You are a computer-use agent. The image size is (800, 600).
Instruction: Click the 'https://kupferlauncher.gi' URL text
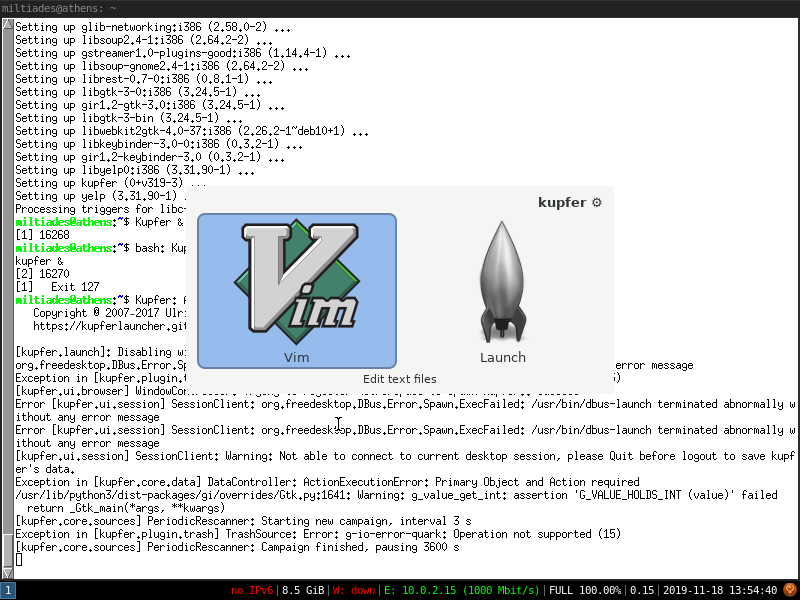tap(110, 326)
